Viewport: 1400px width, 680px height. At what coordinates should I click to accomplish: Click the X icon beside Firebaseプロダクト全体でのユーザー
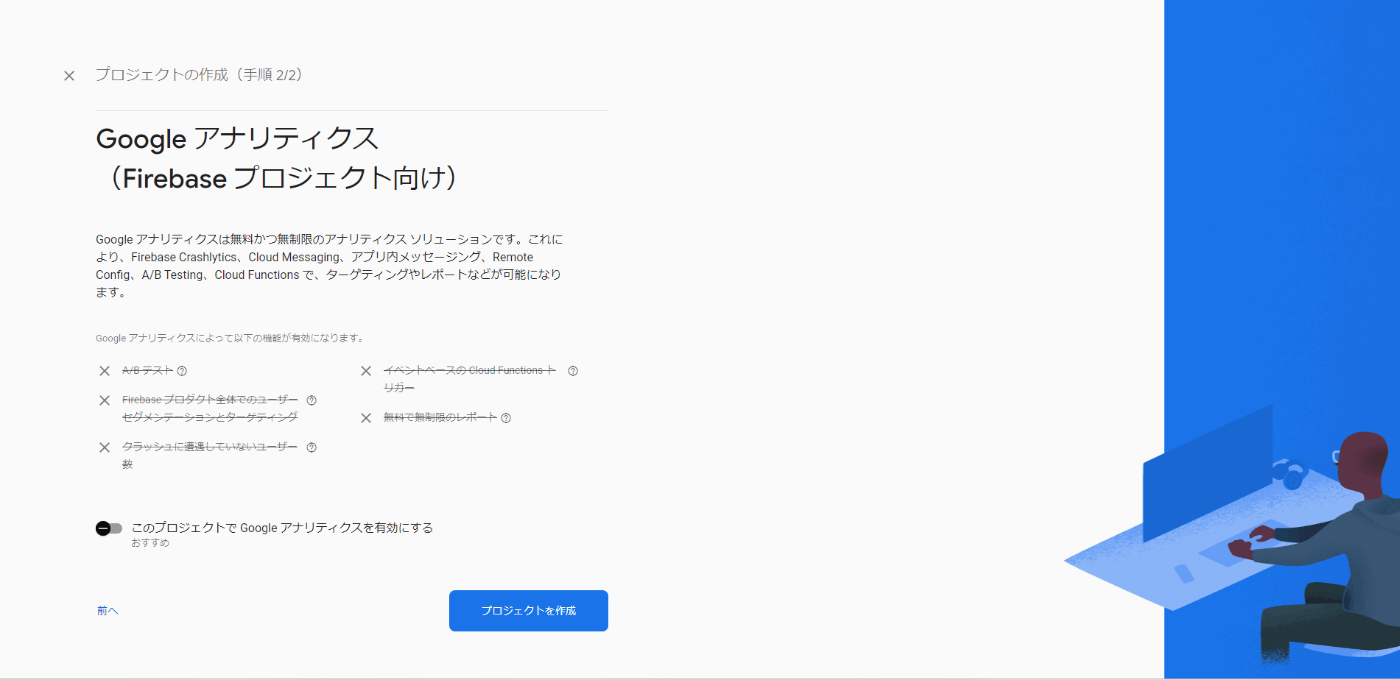click(104, 400)
